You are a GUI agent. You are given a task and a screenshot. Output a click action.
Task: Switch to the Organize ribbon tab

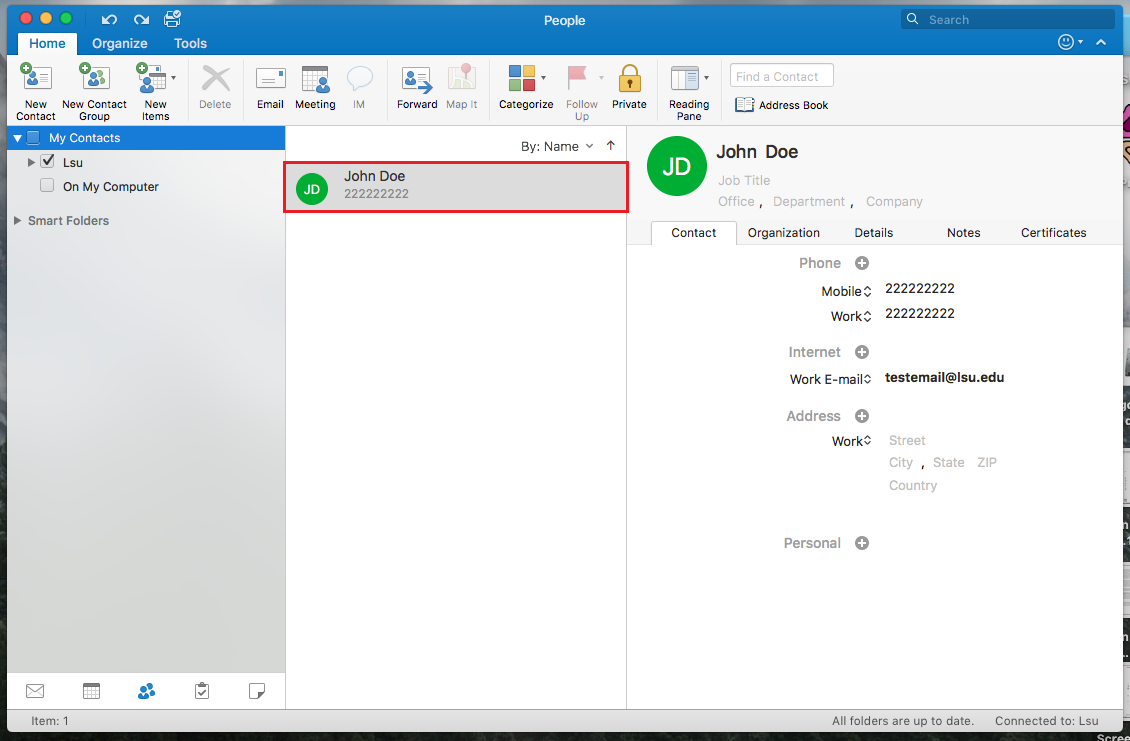pyautogui.click(x=120, y=43)
